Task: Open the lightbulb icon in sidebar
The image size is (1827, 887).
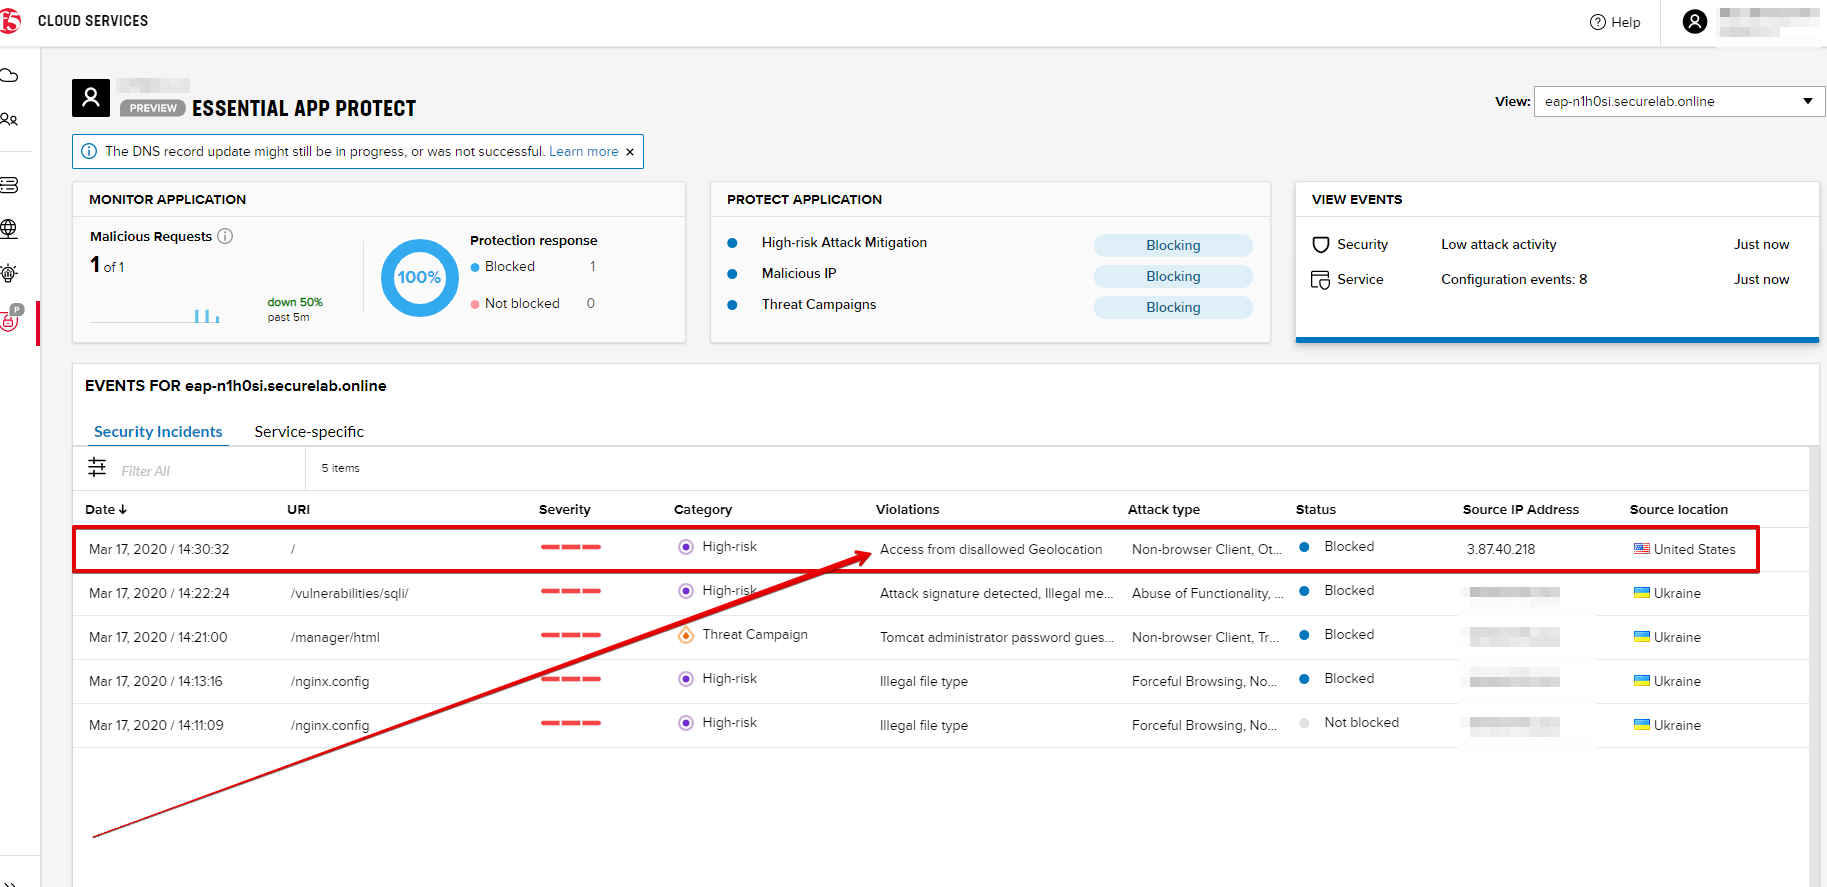Action: point(9,273)
